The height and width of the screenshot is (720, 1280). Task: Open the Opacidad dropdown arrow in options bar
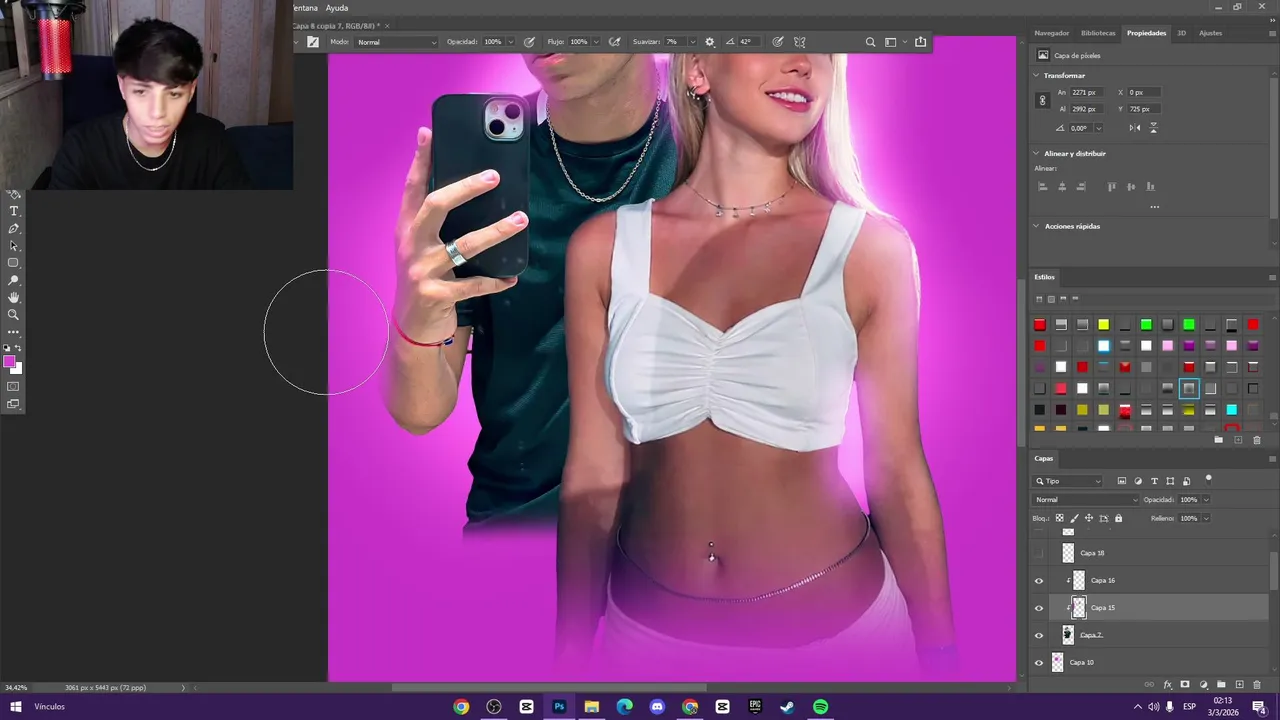point(510,42)
